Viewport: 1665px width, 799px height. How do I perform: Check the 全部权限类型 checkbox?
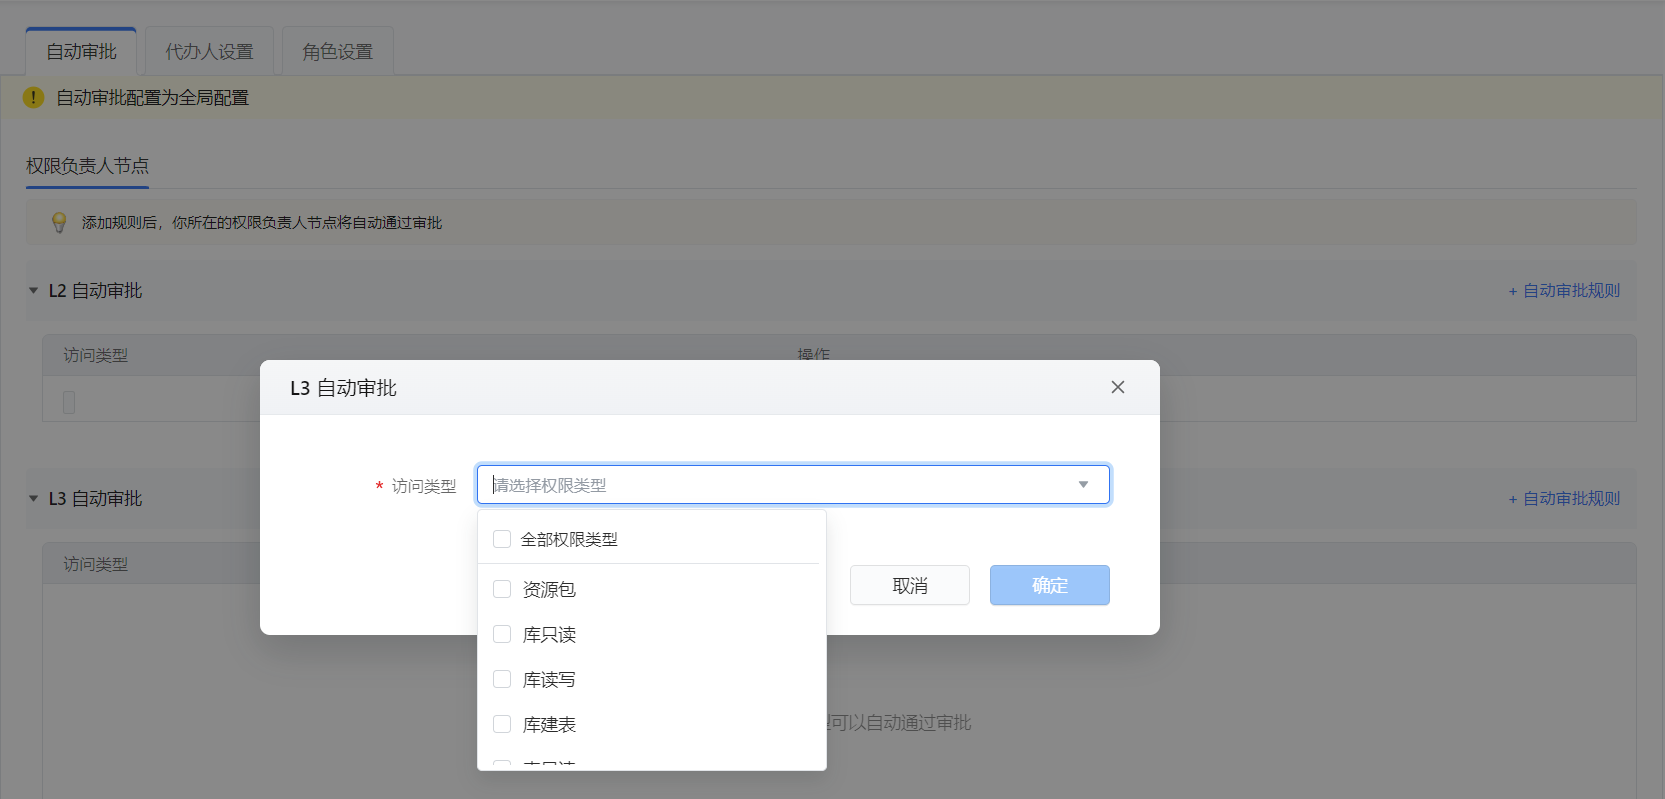click(x=502, y=539)
